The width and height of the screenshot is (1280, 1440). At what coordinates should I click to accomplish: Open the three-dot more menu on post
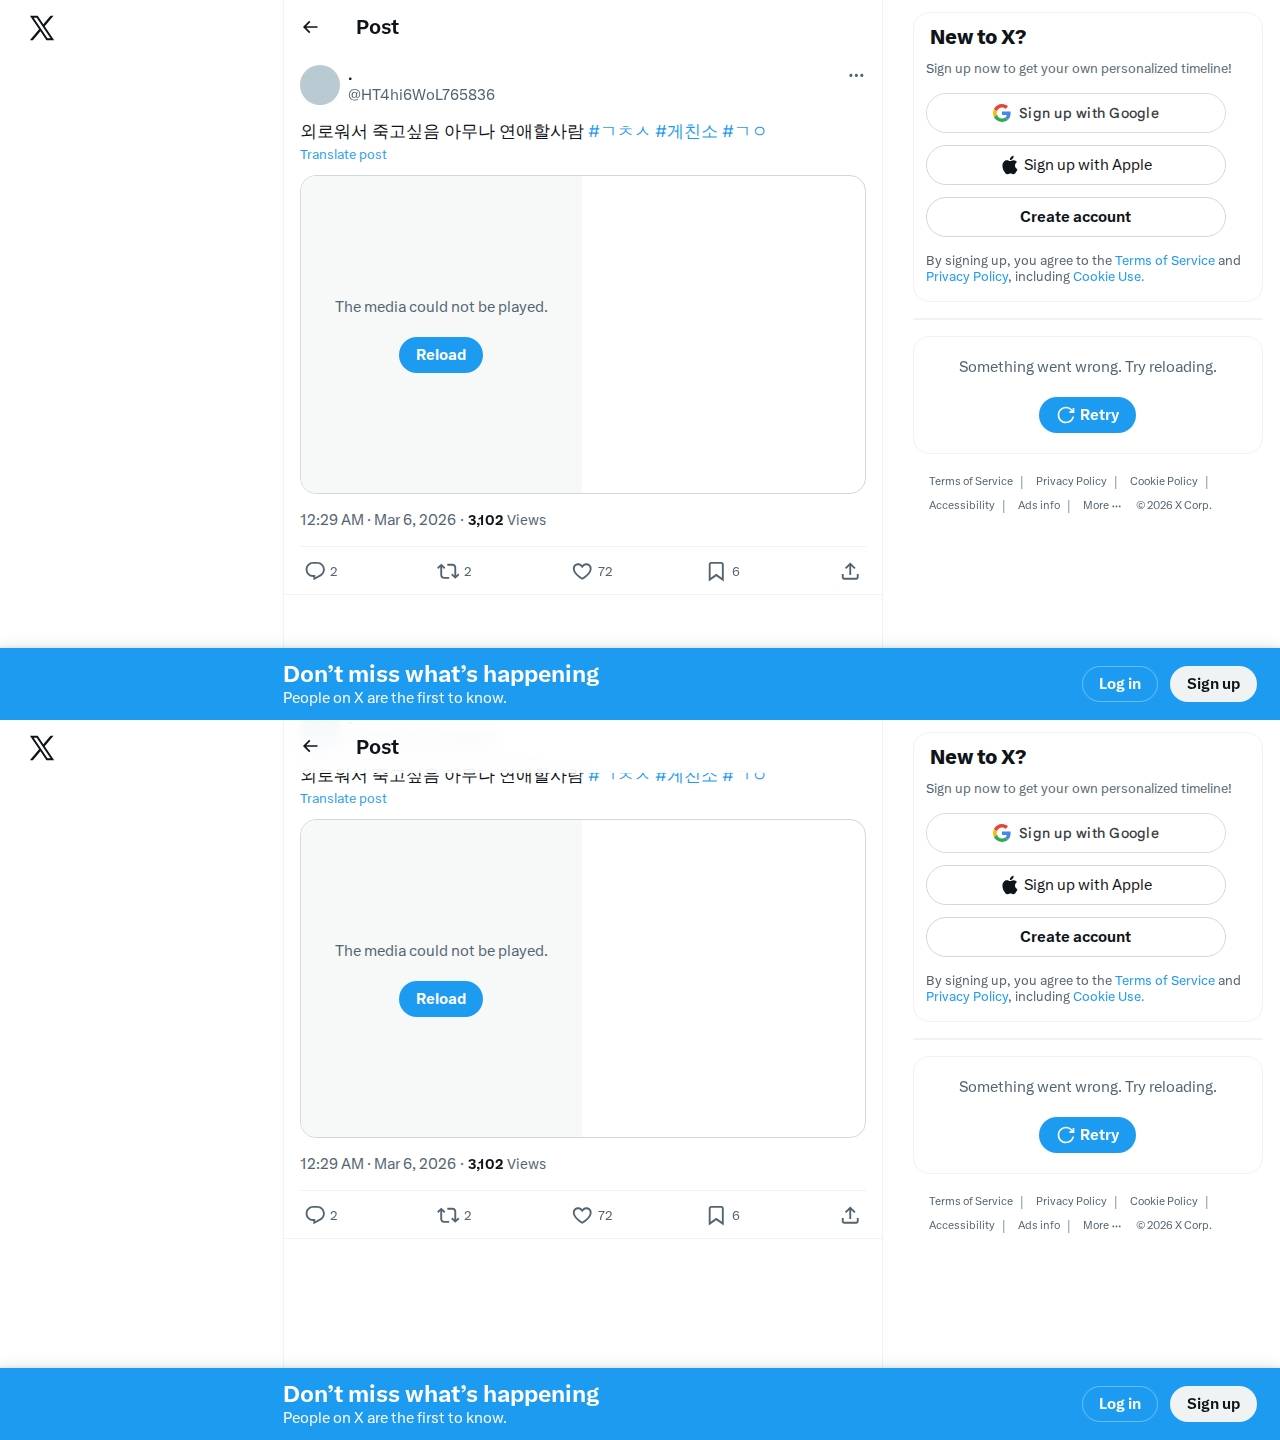coord(856,75)
